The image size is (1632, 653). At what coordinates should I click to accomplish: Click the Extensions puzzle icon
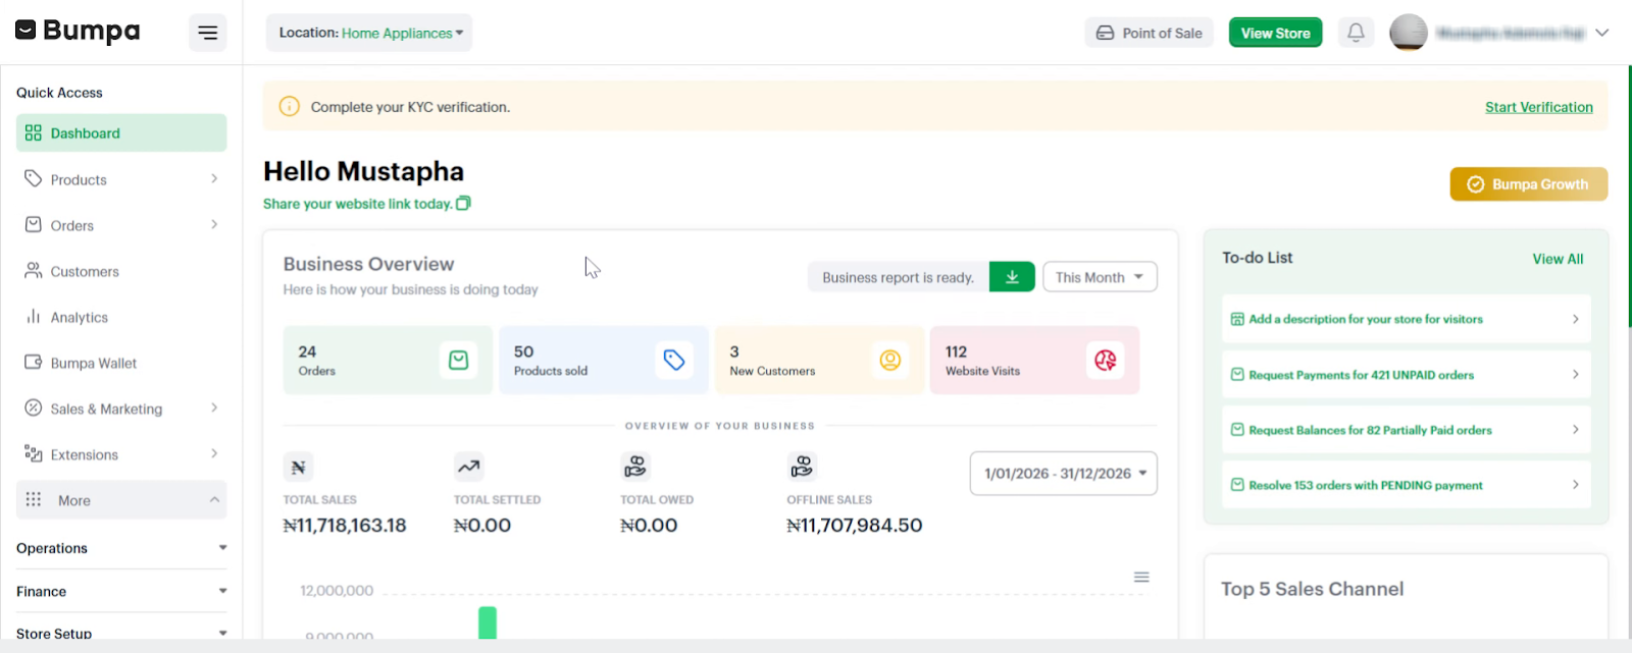(x=33, y=454)
